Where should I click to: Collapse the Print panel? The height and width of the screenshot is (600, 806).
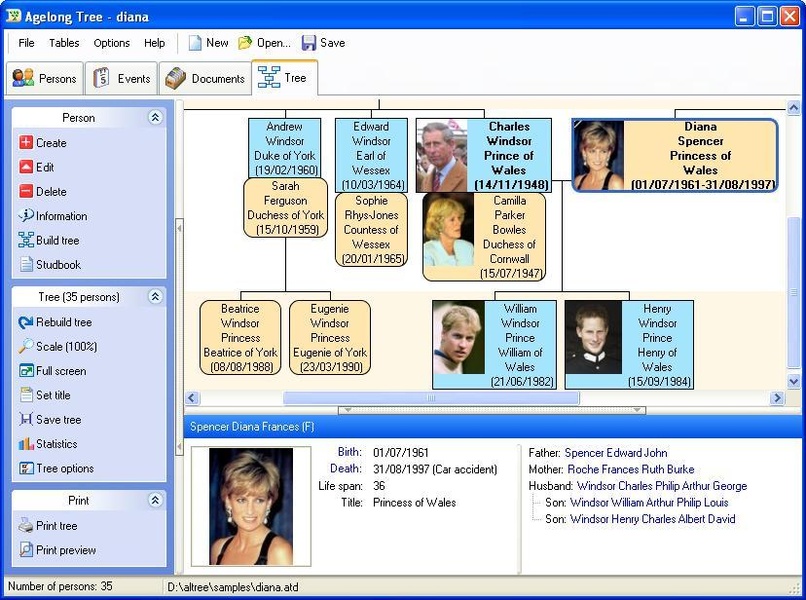pyautogui.click(x=155, y=500)
